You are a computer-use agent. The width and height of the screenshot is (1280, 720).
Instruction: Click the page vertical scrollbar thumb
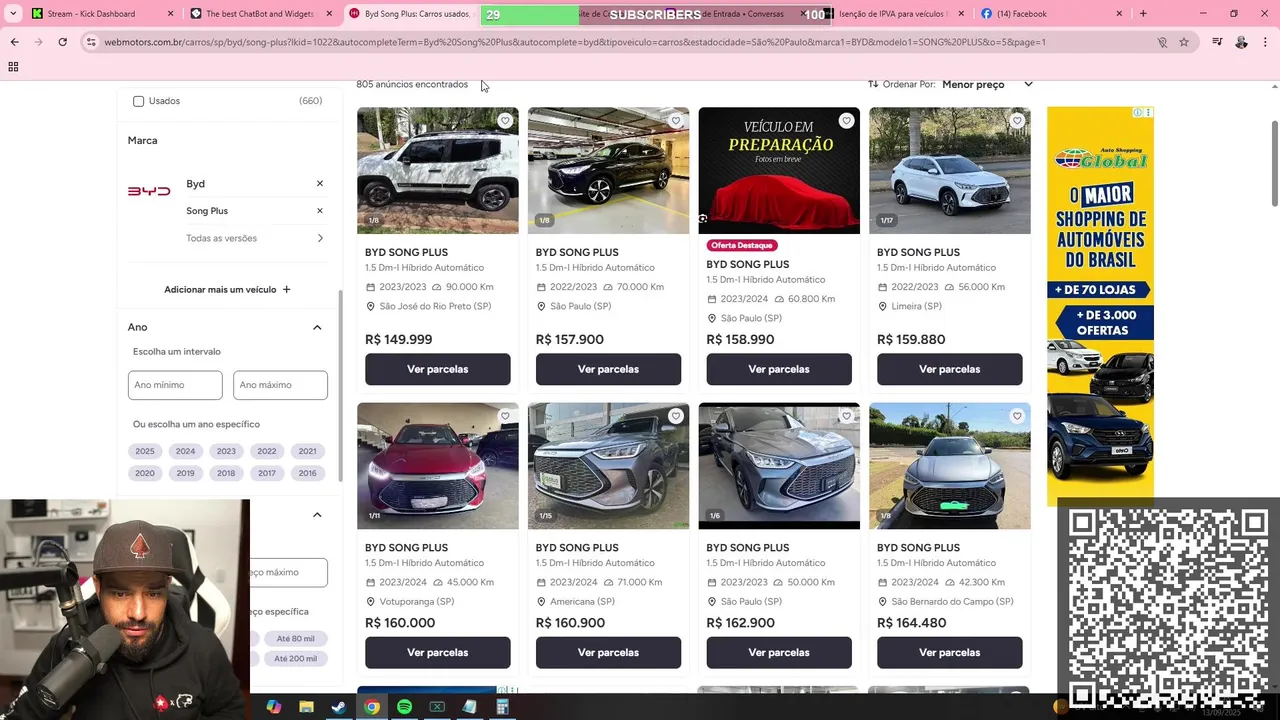pos(1275,165)
